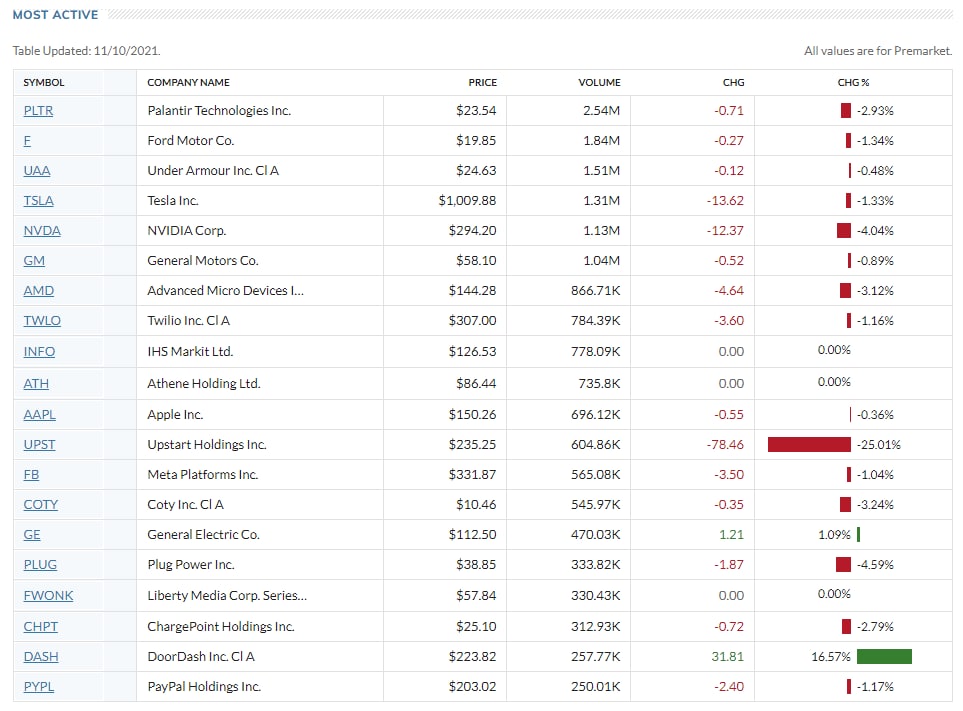Viewport: 963px width, 711px height.
Task: Follow the NVDA symbol link
Action: 42,231
